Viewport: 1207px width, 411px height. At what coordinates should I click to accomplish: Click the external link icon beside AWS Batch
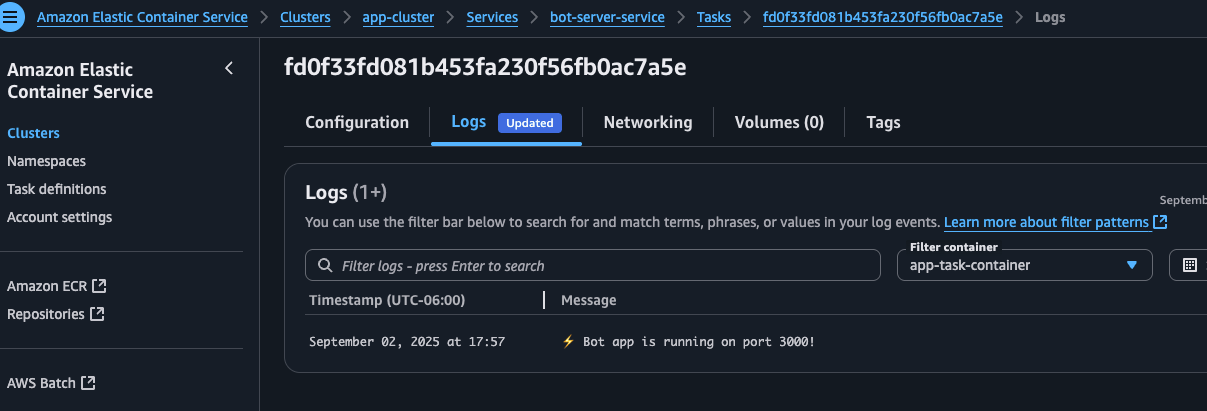tap(88, 382)
